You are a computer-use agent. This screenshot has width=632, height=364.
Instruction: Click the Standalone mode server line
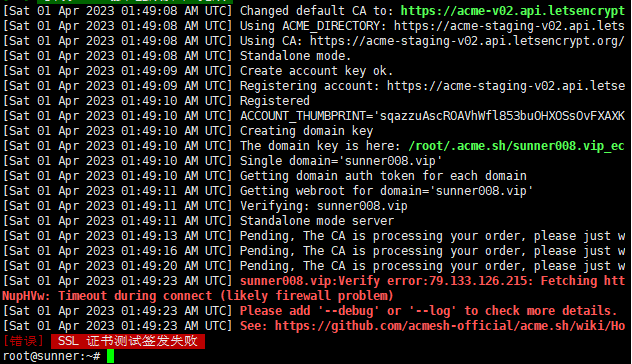click(x=317, y=221)
